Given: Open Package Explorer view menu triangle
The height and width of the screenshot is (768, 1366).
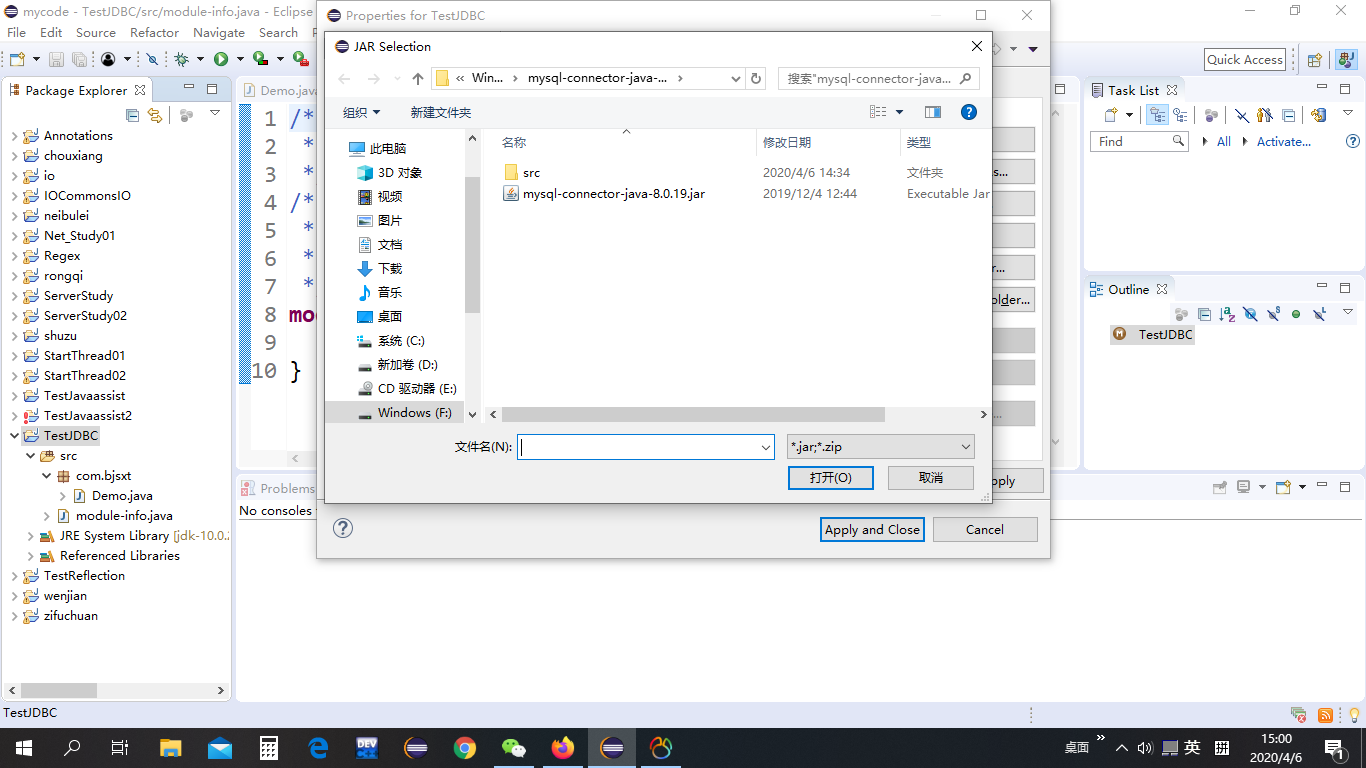Looking at the screenshot, I should [x=215, y=114].
